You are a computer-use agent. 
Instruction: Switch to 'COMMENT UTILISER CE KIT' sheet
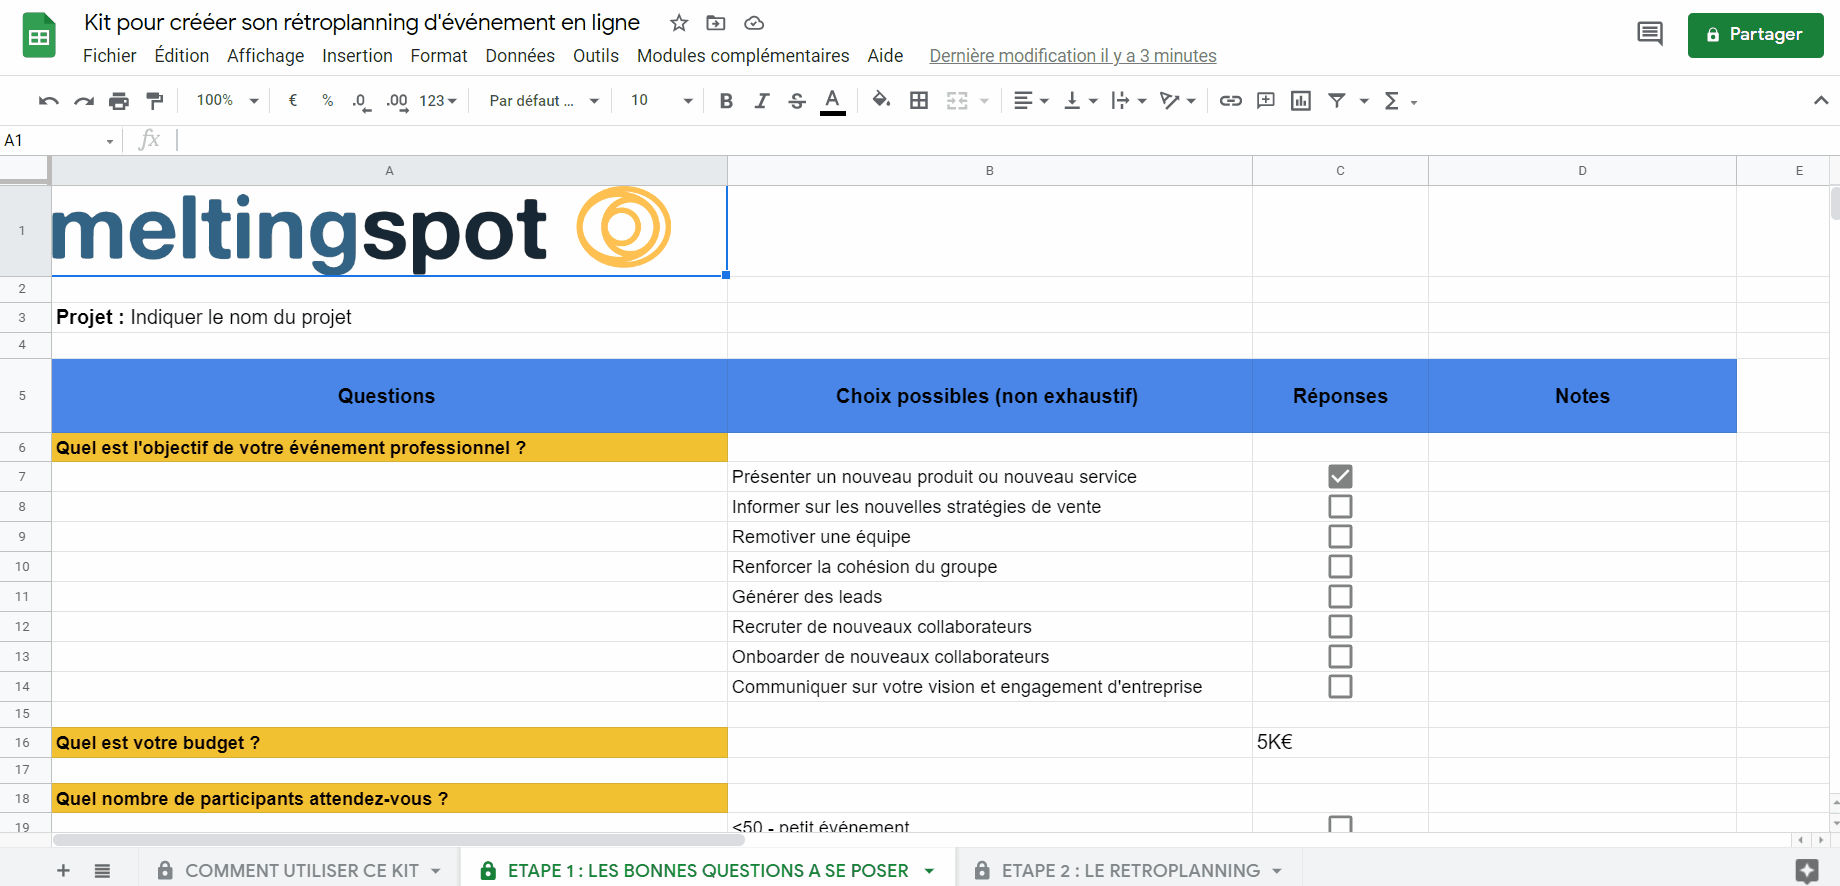301,871
